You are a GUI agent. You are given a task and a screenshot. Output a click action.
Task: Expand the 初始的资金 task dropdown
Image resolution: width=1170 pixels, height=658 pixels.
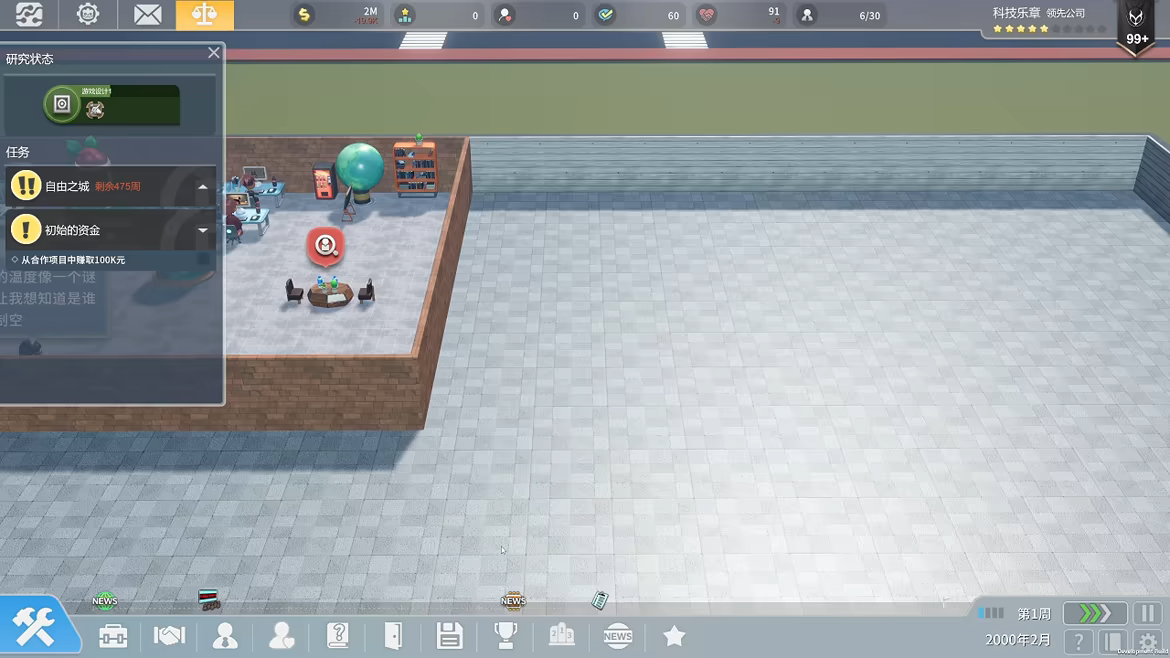[203, 230]
